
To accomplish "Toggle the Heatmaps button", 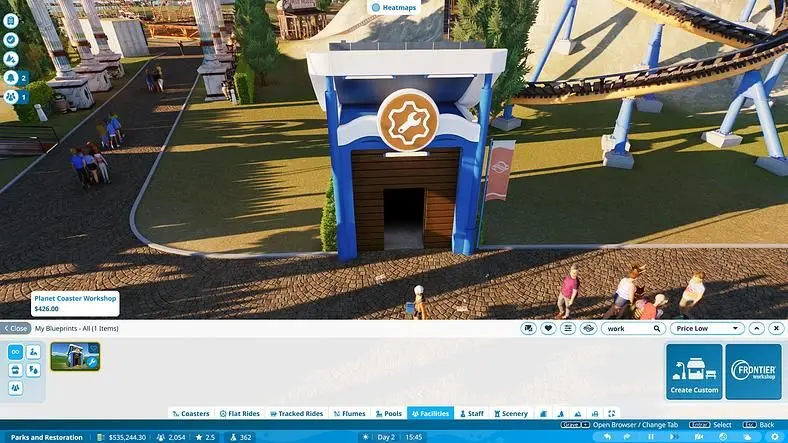I will pos(394,8).
